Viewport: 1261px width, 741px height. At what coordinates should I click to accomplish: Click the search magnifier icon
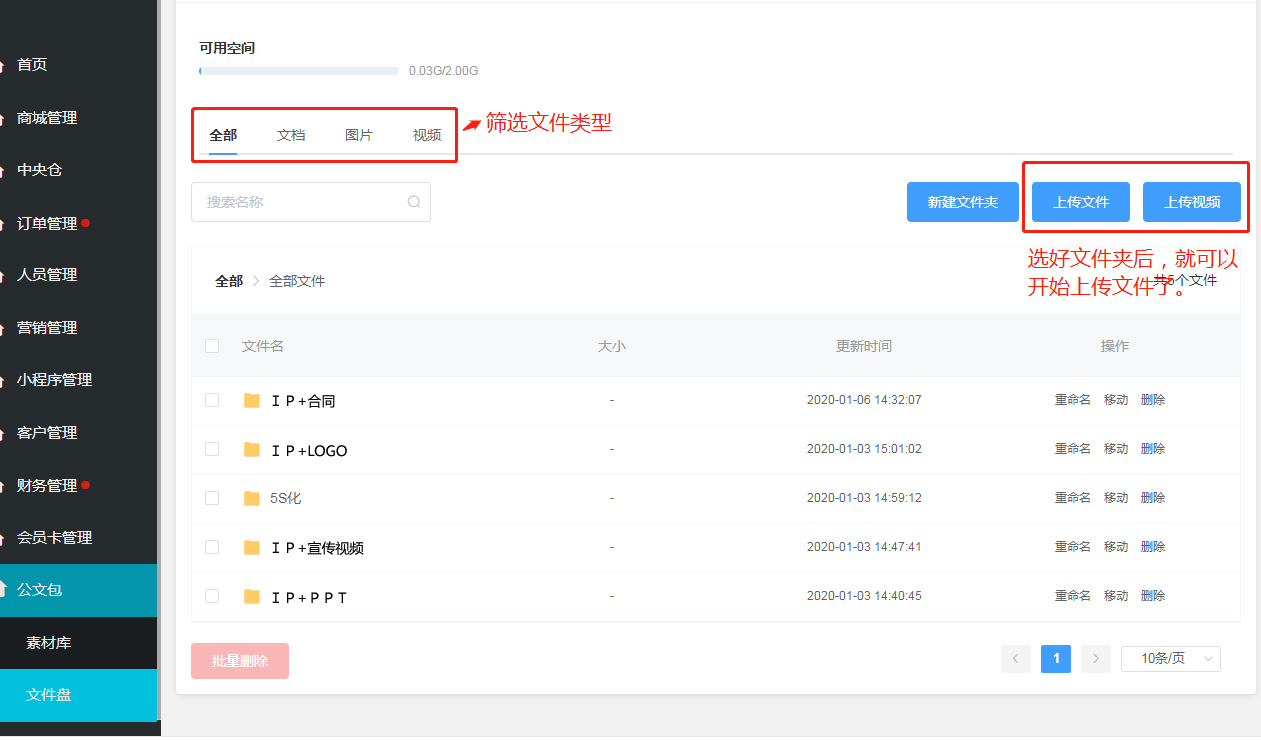(x=414, y=202)
